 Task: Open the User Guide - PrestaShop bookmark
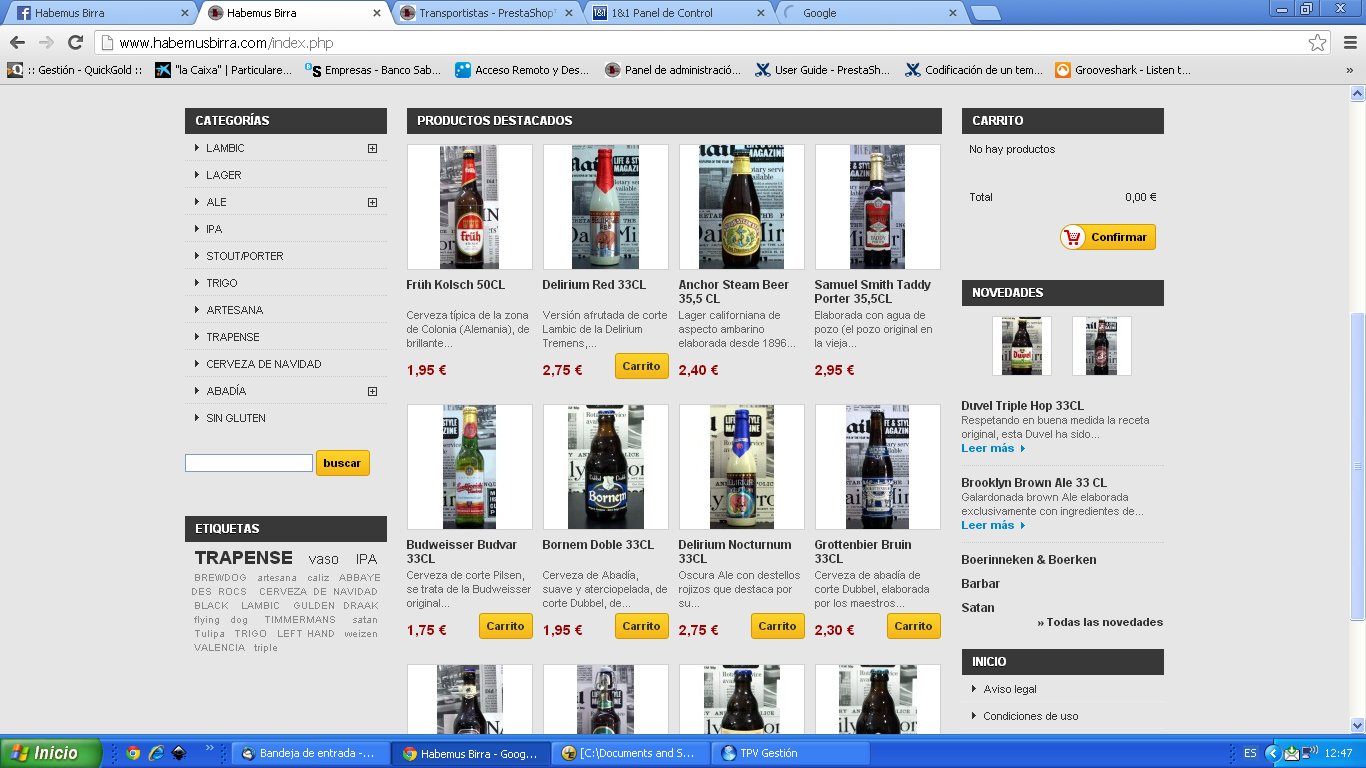[822, 70]
